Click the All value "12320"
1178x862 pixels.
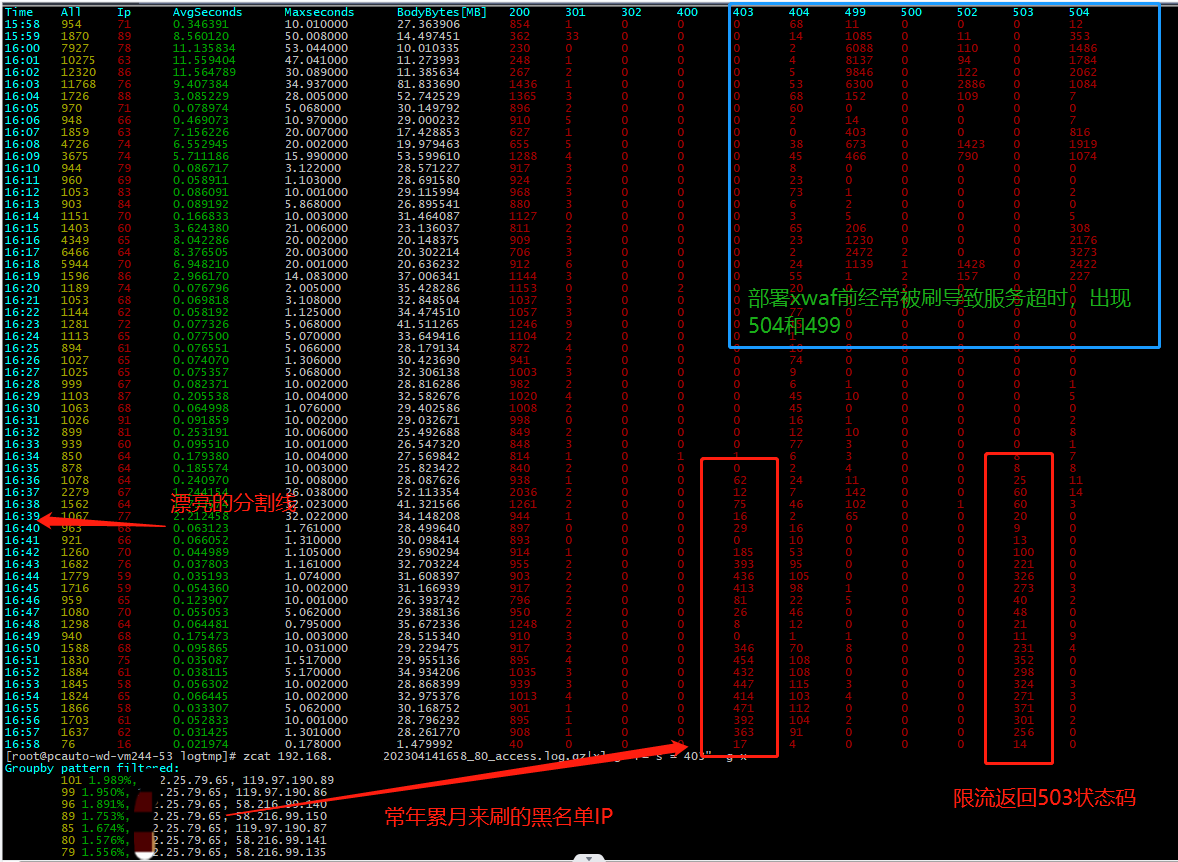[x=78, y=72]
